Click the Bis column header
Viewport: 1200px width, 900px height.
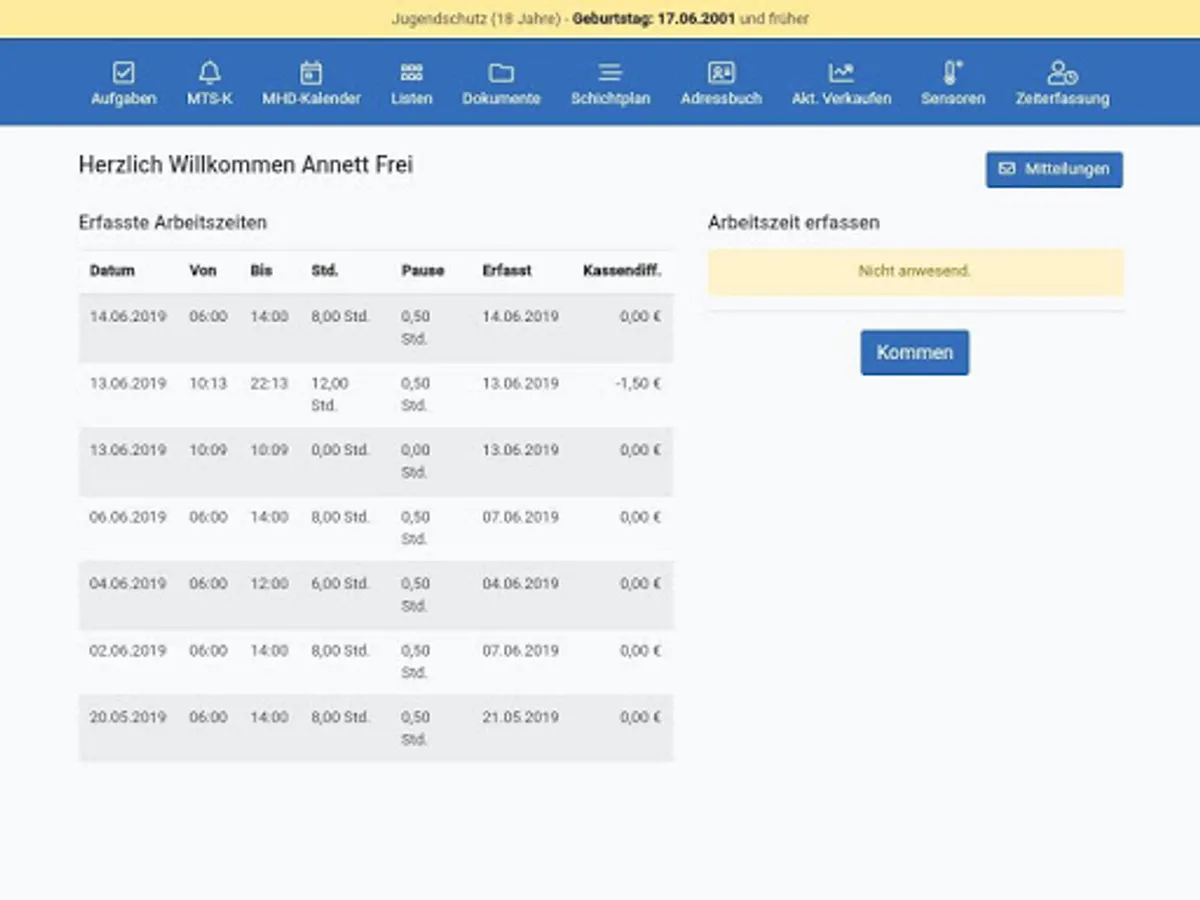261,271
